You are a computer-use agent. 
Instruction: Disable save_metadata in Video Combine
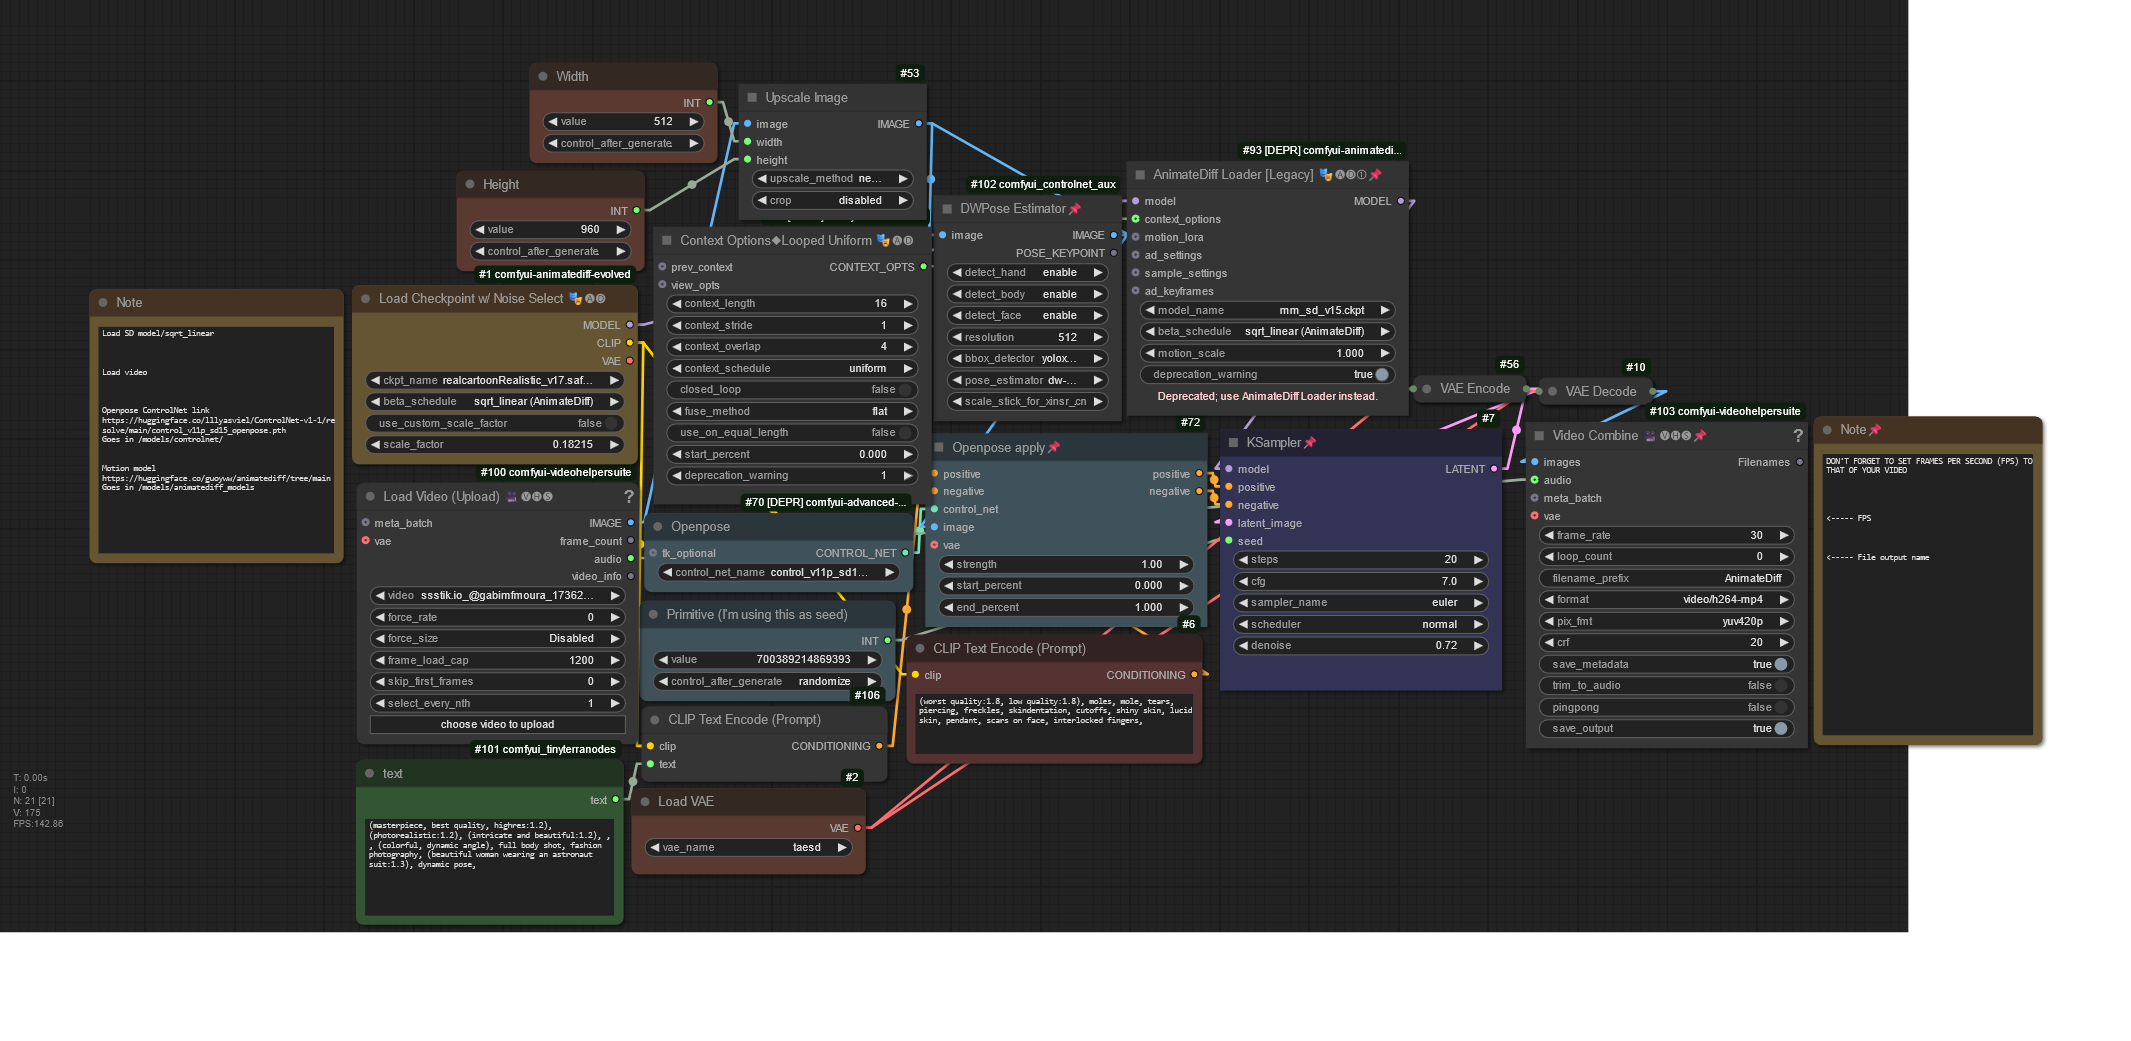click(x=1780, y=665)
